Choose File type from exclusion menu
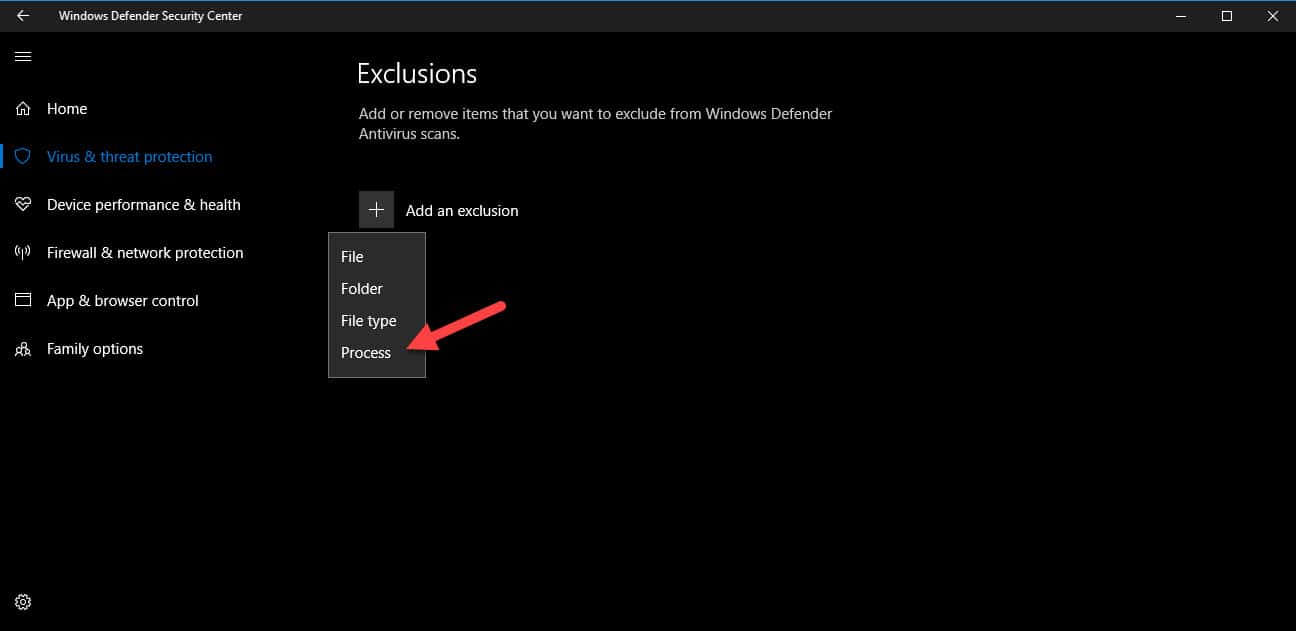 pyautogui.click(x=377, y=321)
